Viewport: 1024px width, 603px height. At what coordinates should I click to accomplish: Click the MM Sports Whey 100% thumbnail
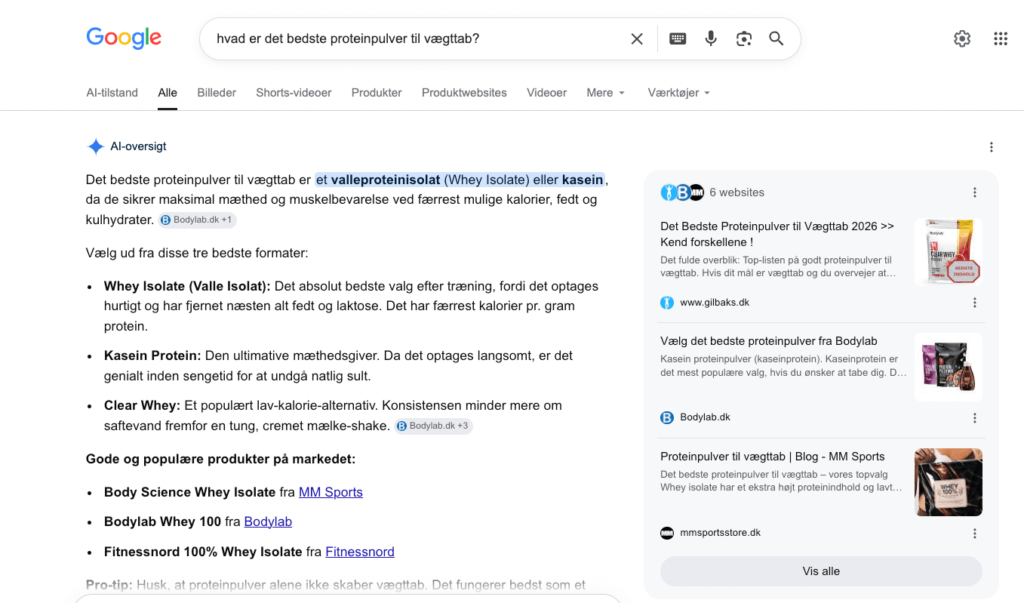tap(948, 482)
